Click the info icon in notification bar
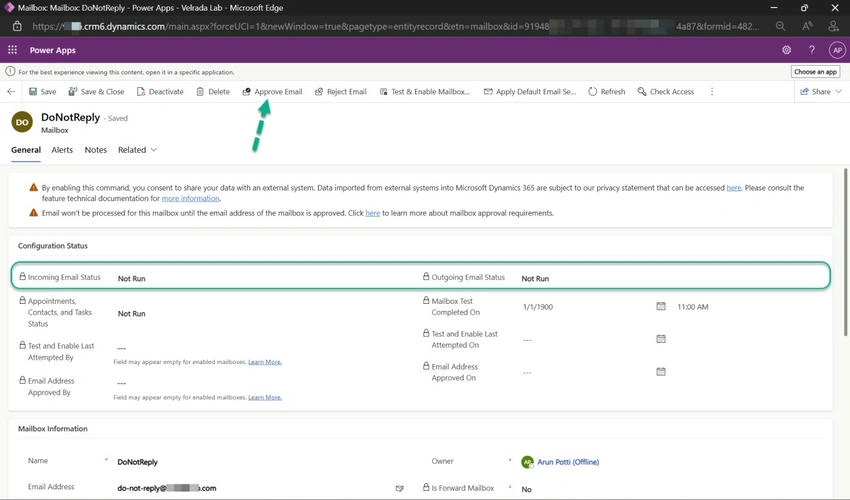 point(10,72)
